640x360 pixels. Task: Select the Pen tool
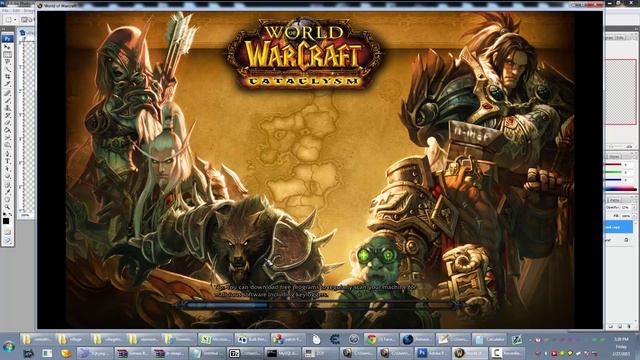click(x=7, y=153)
